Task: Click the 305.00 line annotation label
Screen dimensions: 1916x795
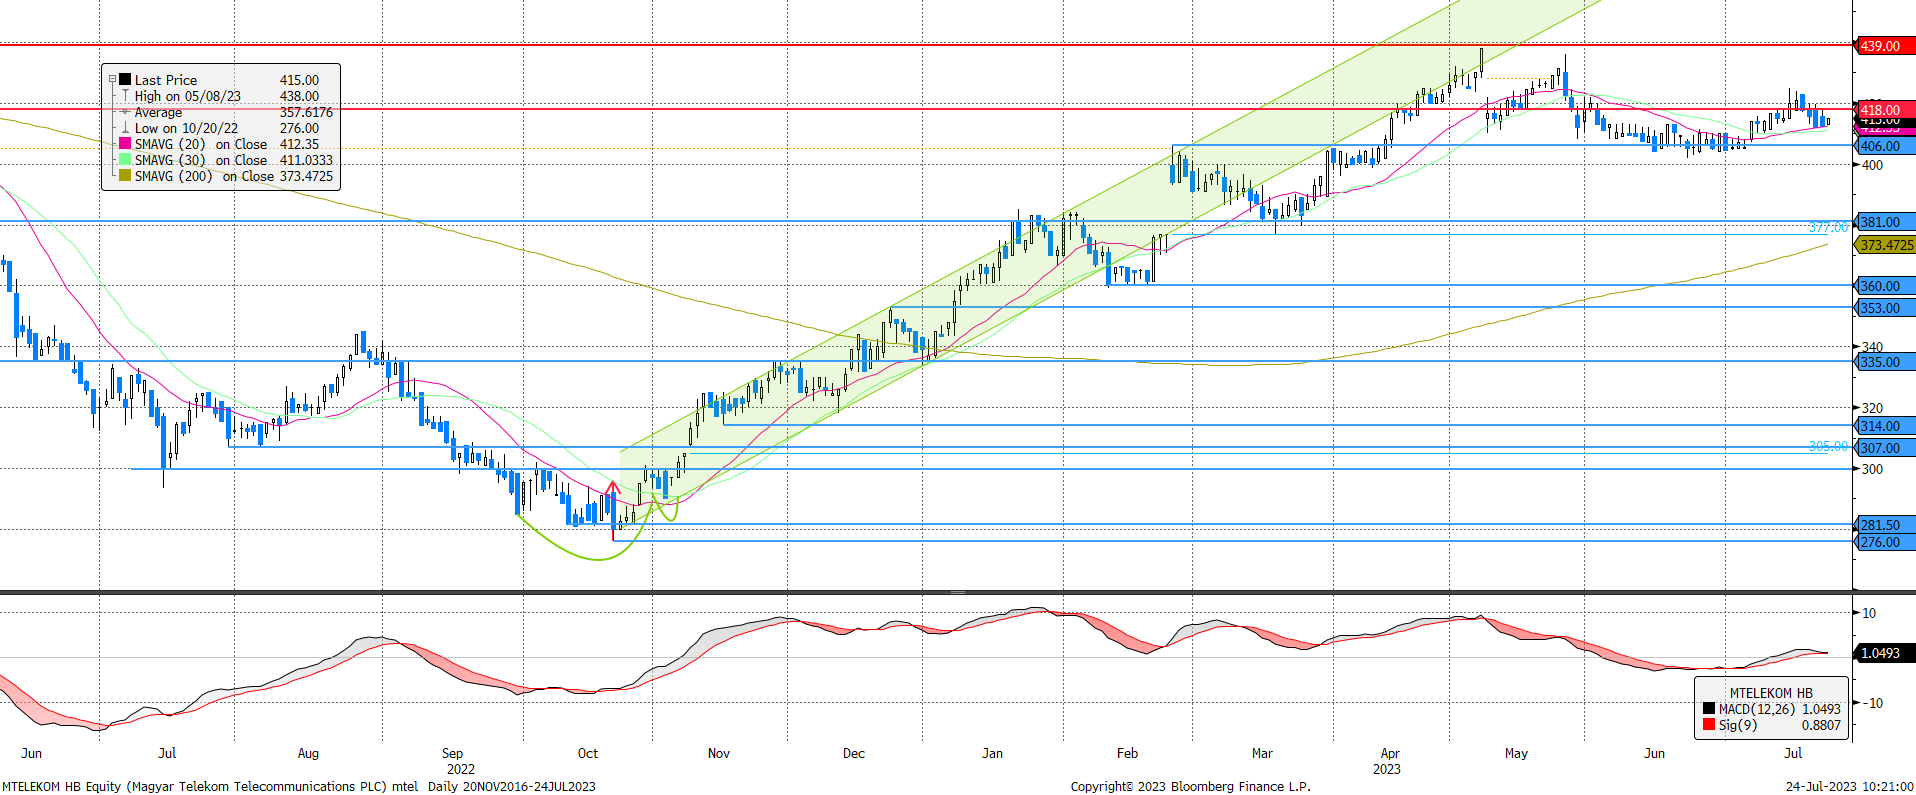Action: click(x=1828, y=447)
